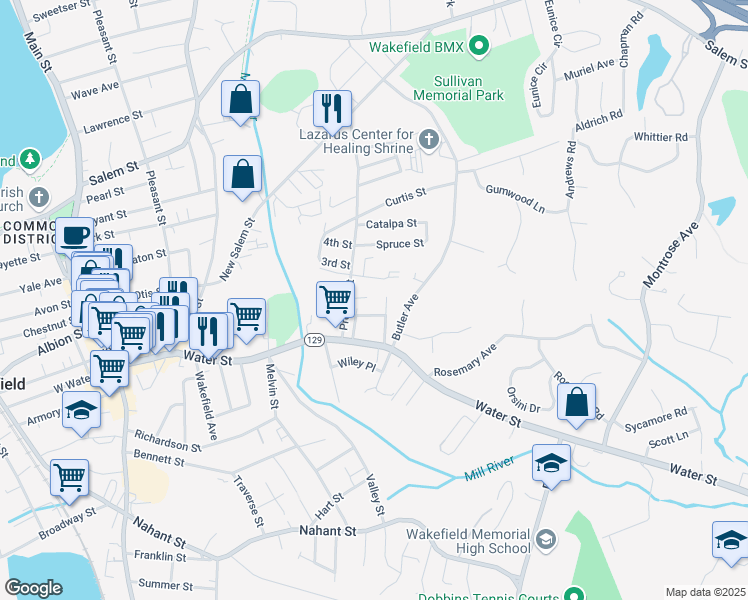Click the Melvin St label
748x600 pixels.
click(272, 386)
